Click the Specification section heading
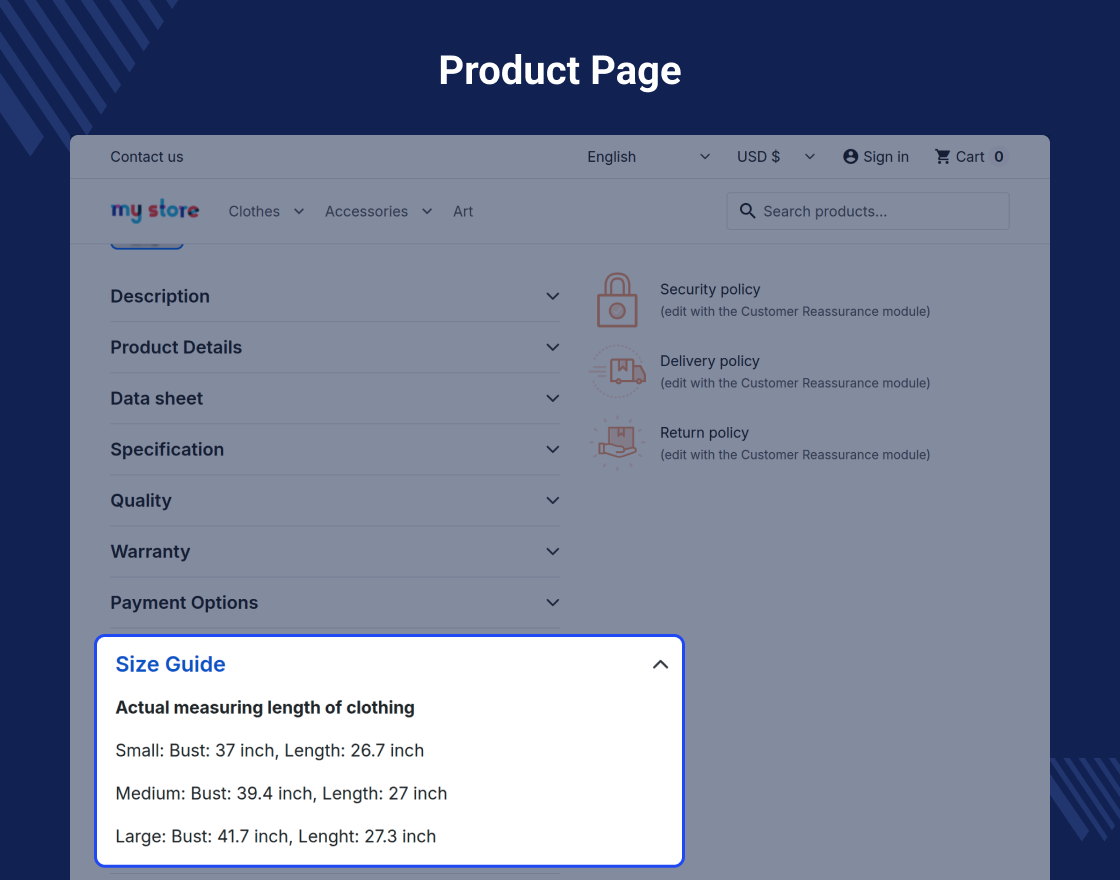 click(x=167, y=449)
